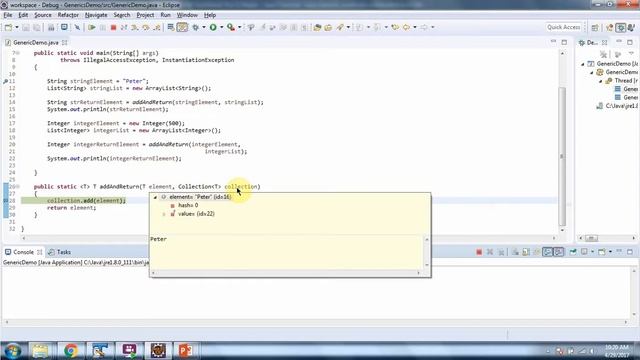
Task: Click the Disconnect debug icon
Action: coord(124,27)
